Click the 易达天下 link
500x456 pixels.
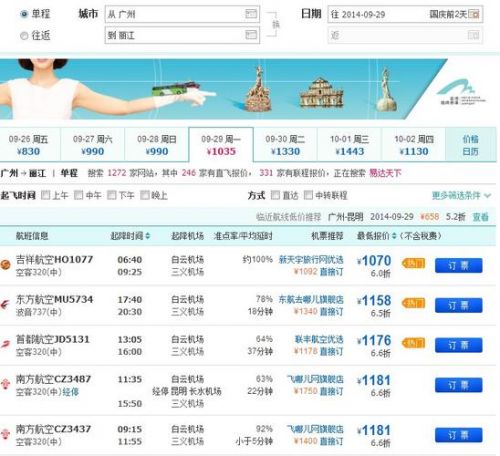point(385,173)
